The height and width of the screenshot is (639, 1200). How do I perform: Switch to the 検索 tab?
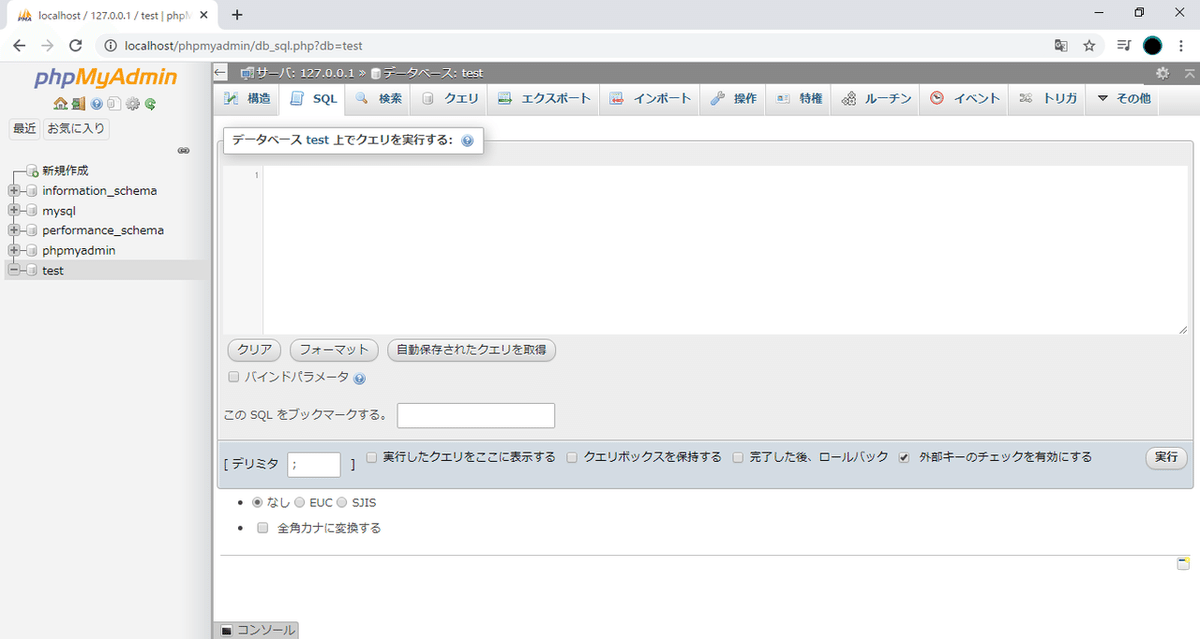(x=377, y=98)
